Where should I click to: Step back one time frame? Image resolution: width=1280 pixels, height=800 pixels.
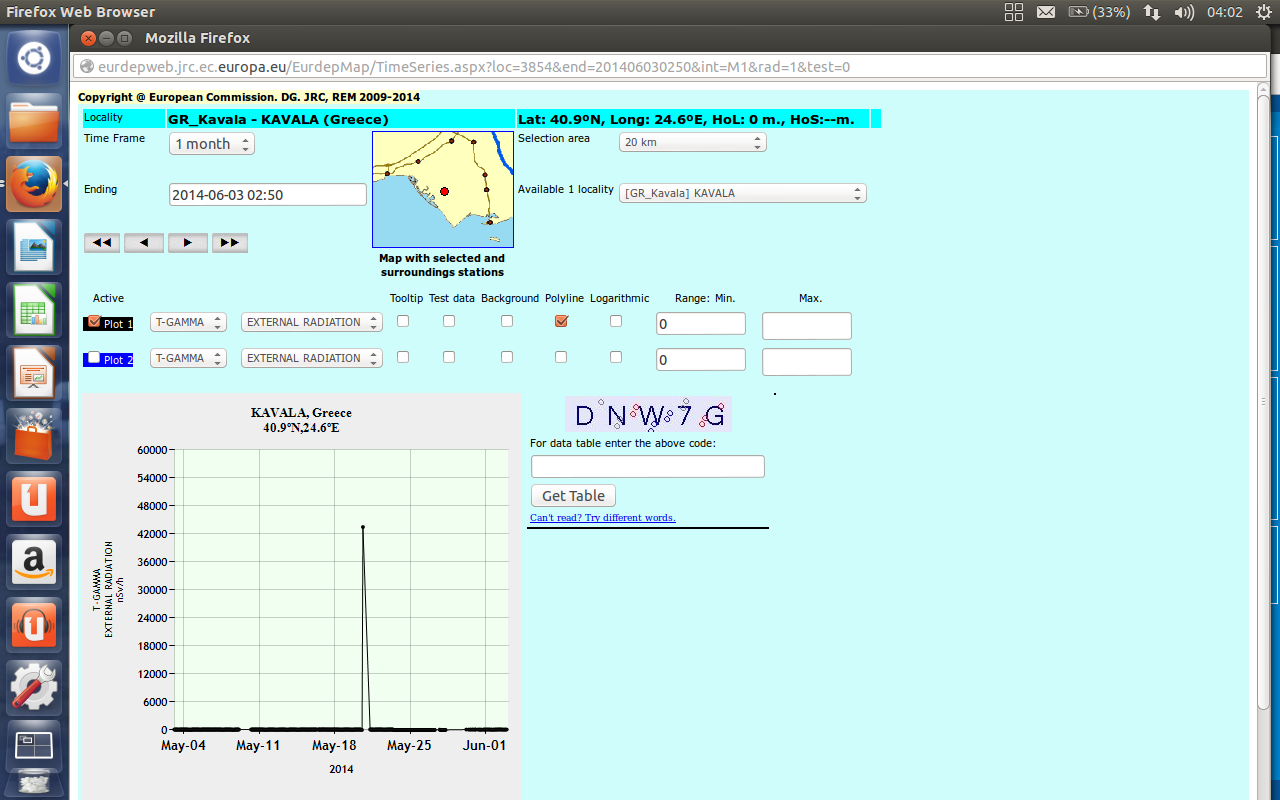tap(144, 243)
